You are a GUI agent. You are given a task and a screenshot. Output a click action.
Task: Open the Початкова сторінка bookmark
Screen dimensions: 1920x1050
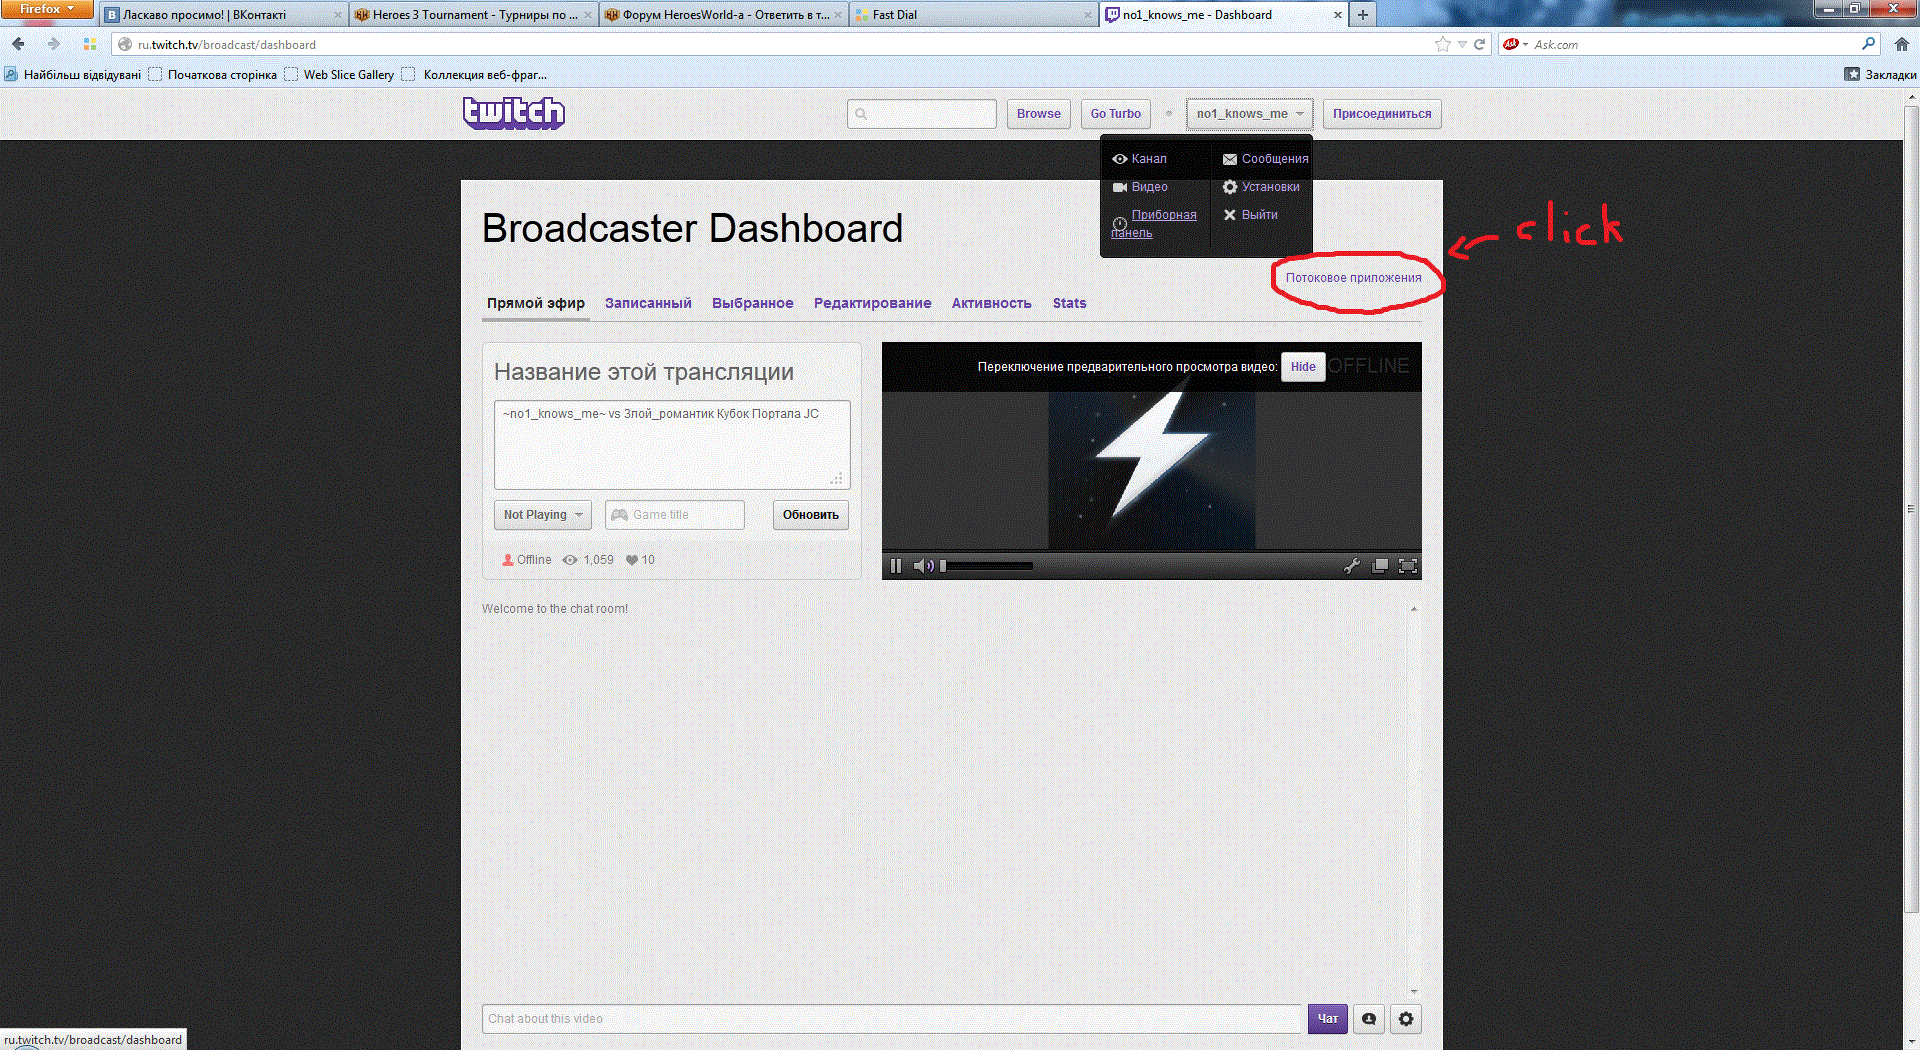pyautogui.click(x=212, y=75)
